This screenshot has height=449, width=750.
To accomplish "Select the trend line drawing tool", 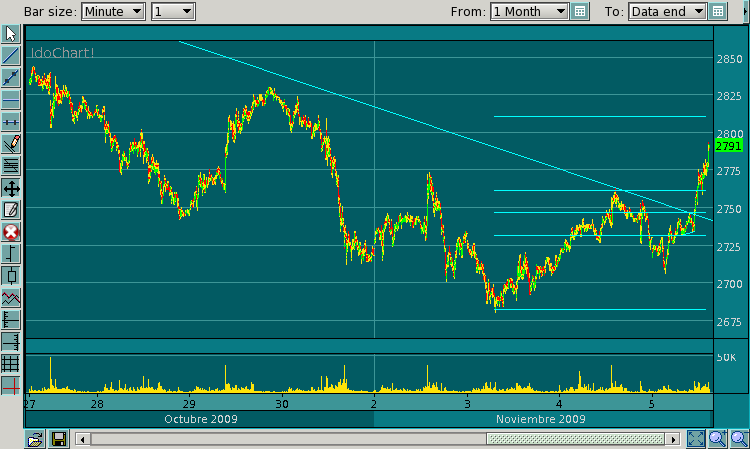I will tap(11, 56).
